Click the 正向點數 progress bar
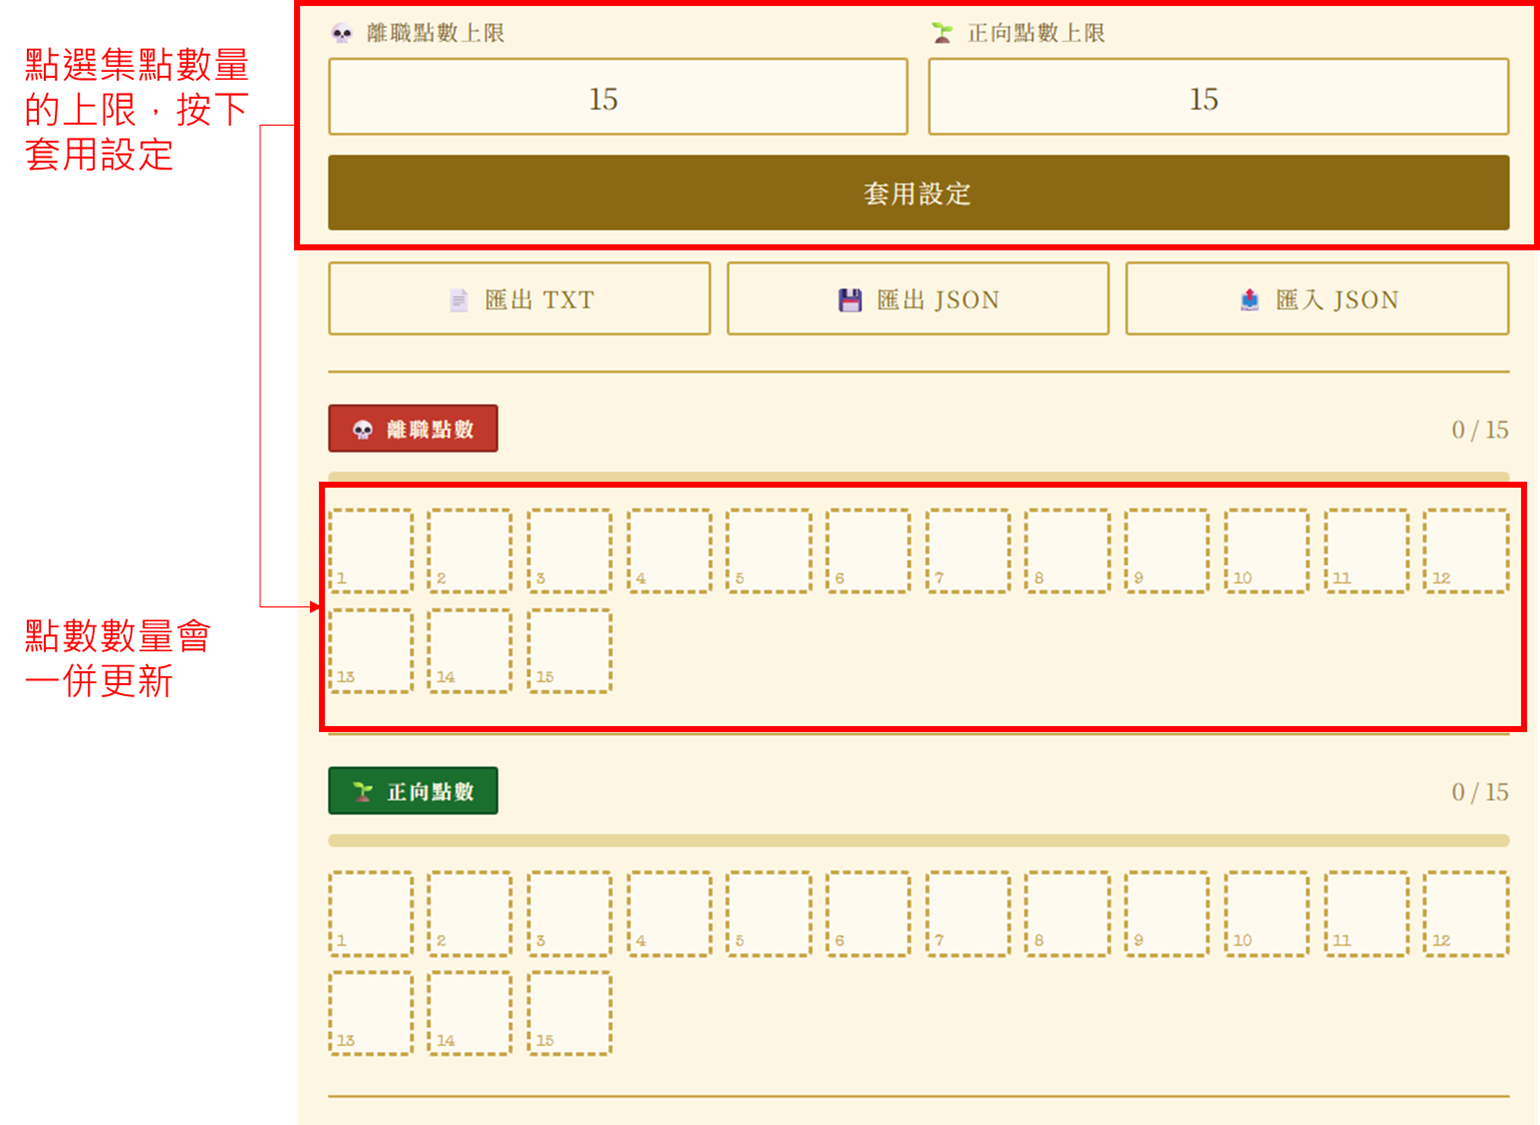This screenshot has height=1125, width=1540. pos(918,841)
